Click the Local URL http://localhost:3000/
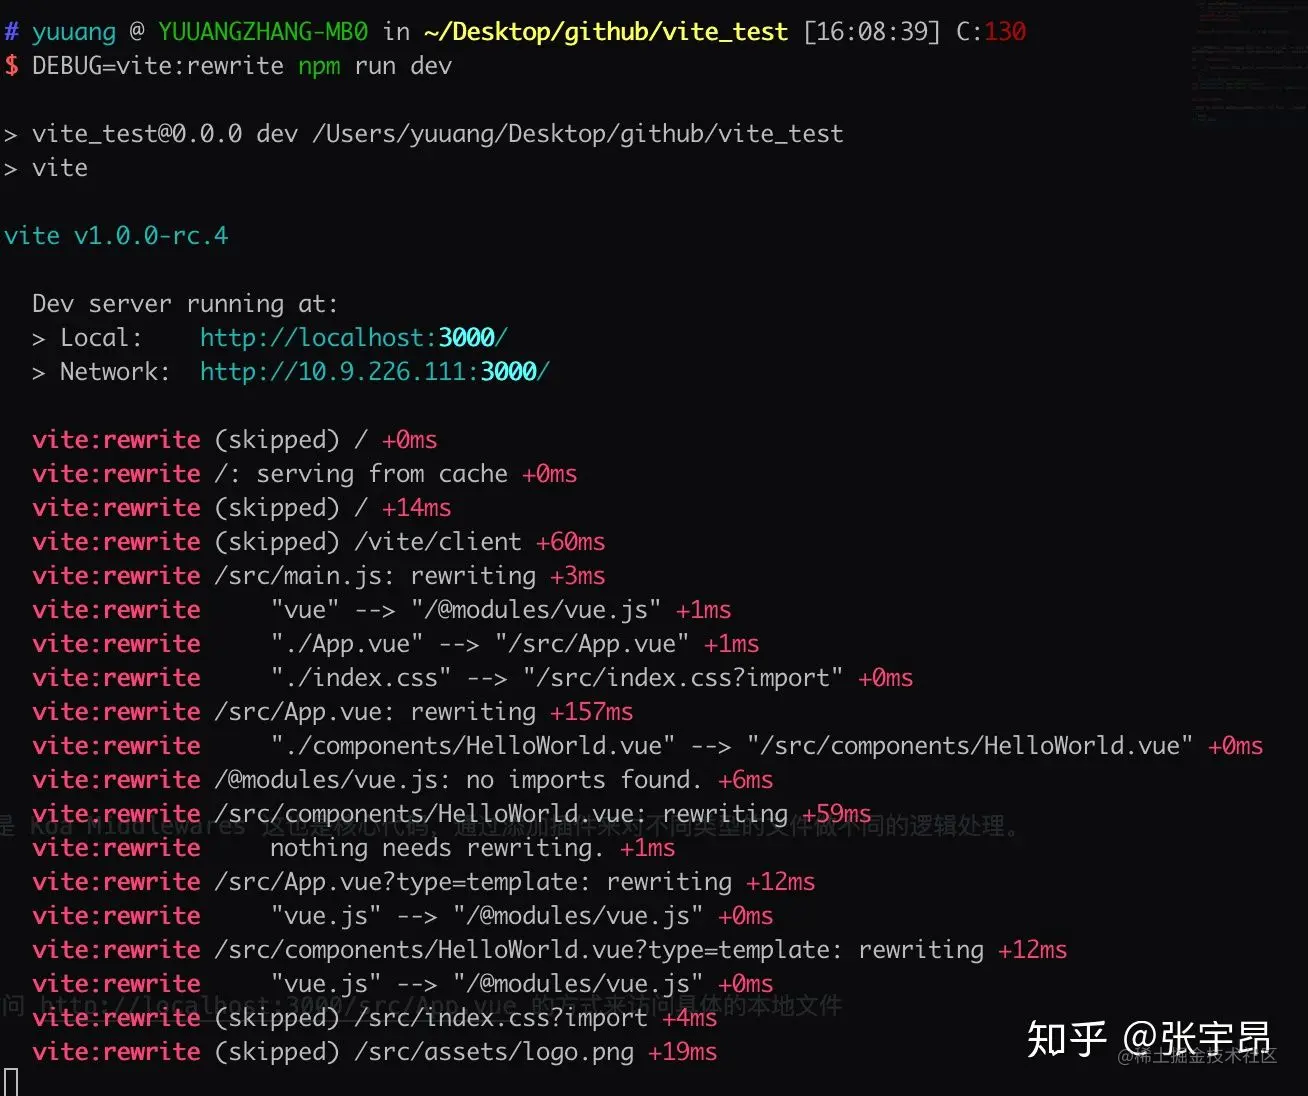The width and height of the screenshot is (1308, 1096). click(x=353, y=338)
